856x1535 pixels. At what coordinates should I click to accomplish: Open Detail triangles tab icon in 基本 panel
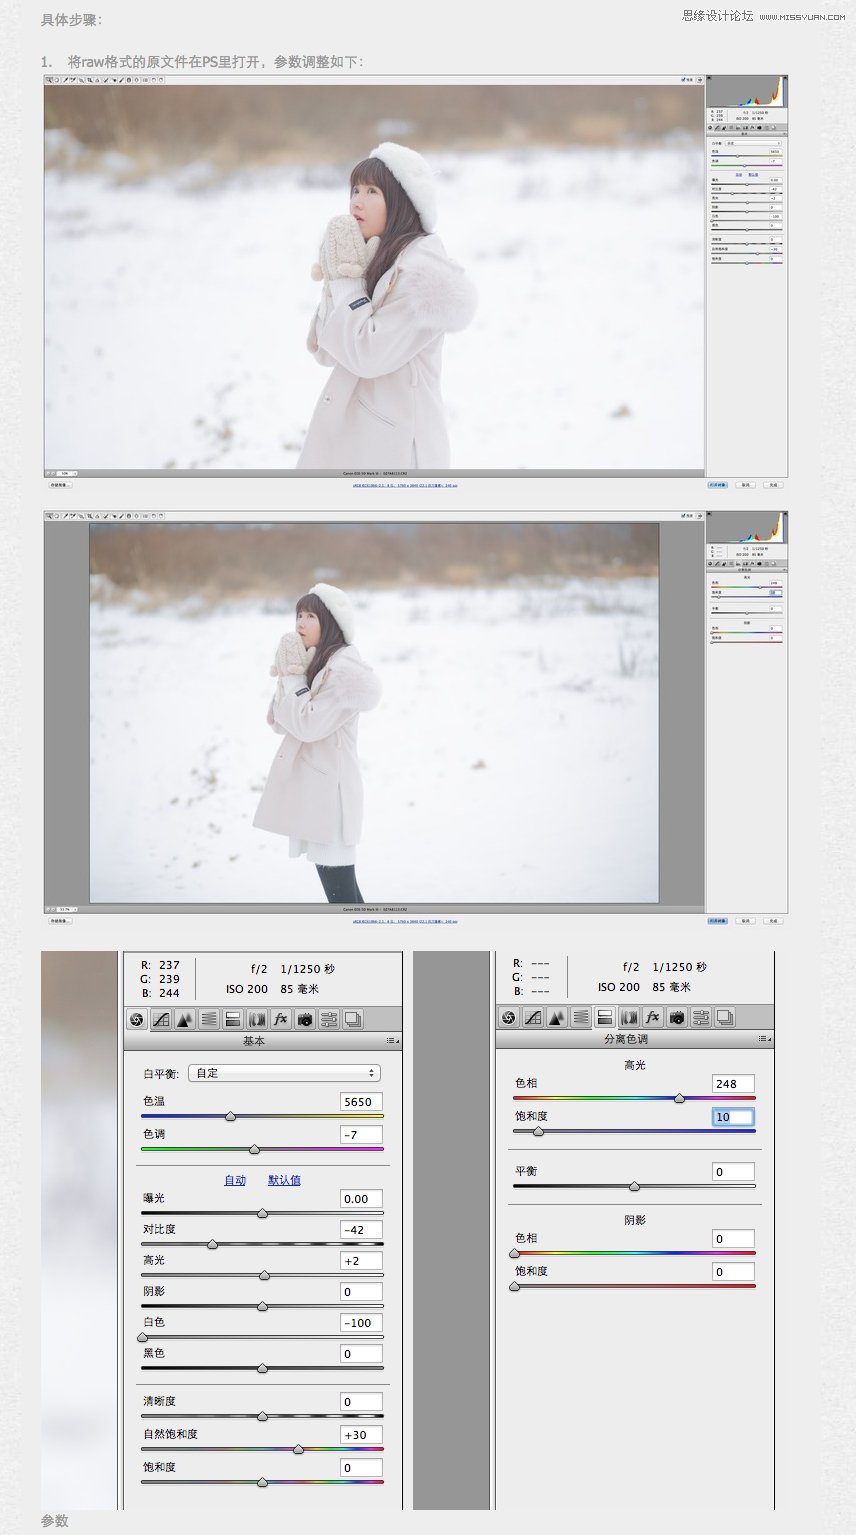185,1019
